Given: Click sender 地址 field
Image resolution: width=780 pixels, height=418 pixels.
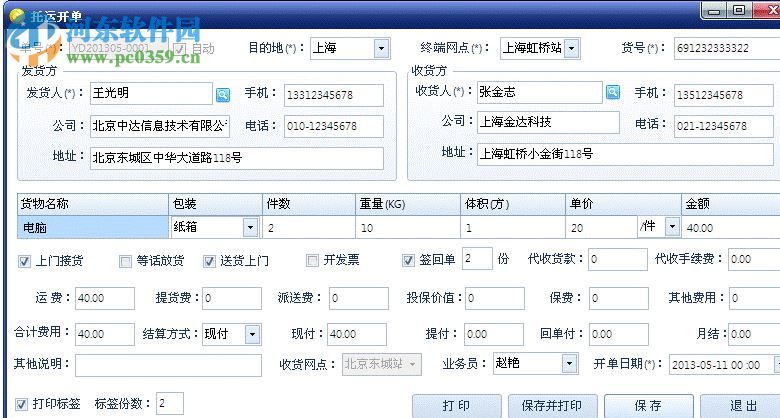Looking at the screenshot, I should click(237, 158).
